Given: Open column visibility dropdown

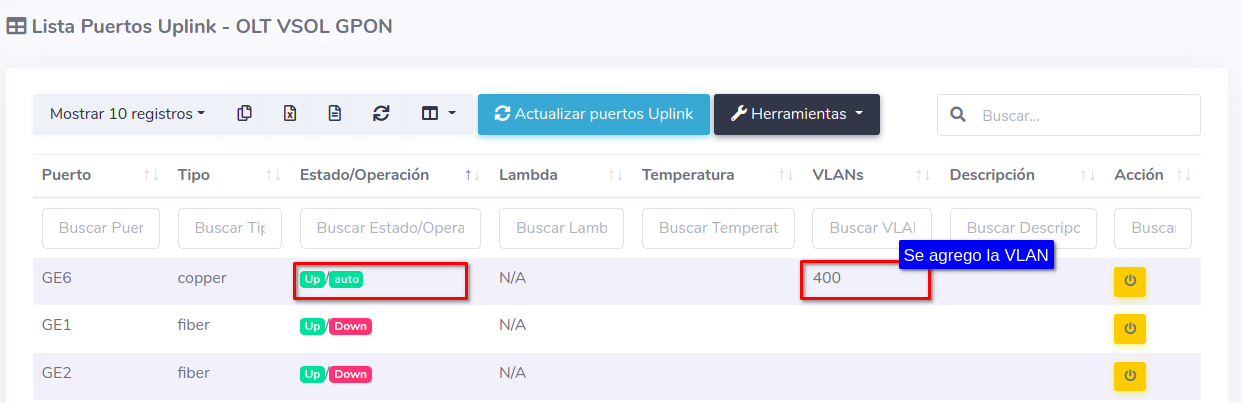Looking at the screenshot, I should tap(438, 114).
